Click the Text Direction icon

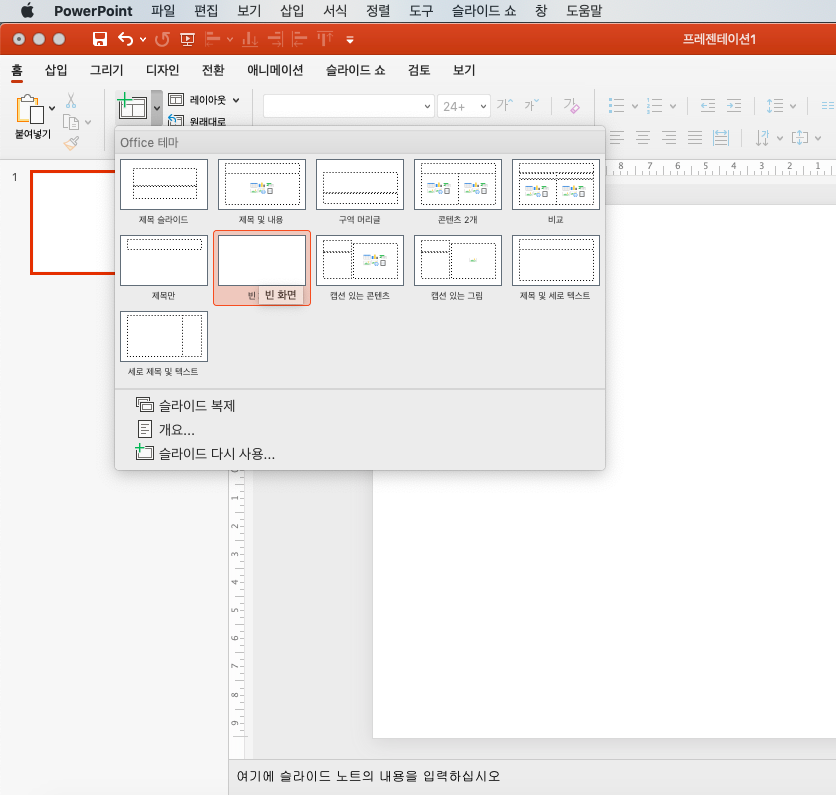coord(762,138)
